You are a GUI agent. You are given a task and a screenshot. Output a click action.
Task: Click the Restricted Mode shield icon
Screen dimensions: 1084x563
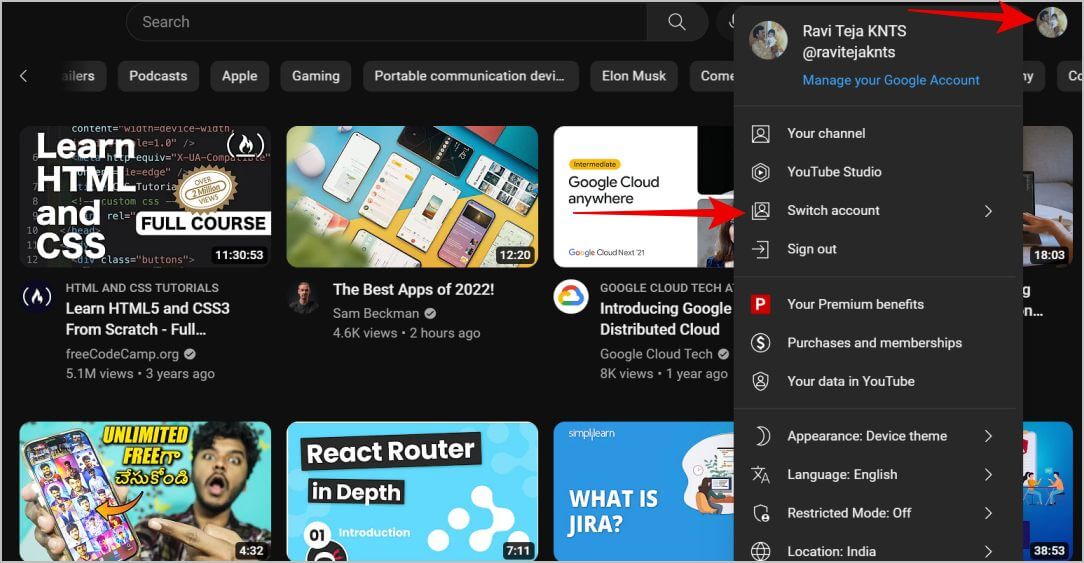(x=760, y=514)
